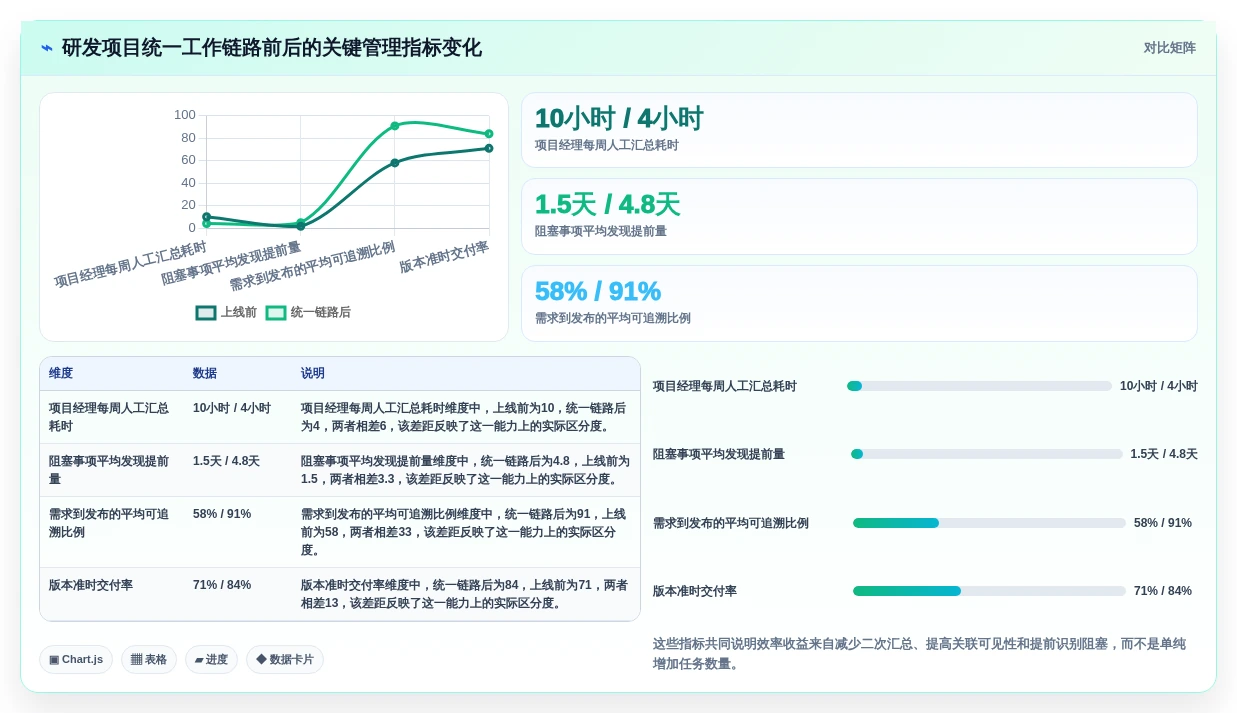The width and height of the screenshot is (1237, 713).
Task: Click the 表格 tag chip
Action: [149, 659]
